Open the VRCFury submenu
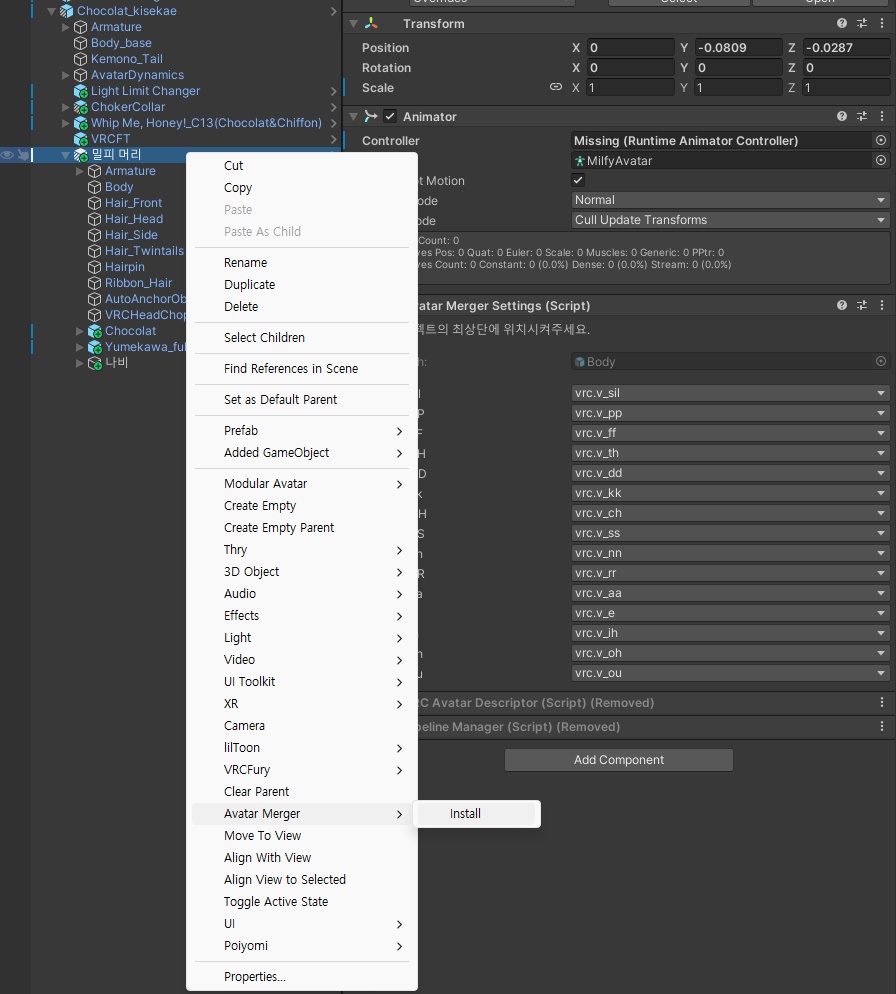The height and width of the screenshot is (994, 896). [302, 770]
